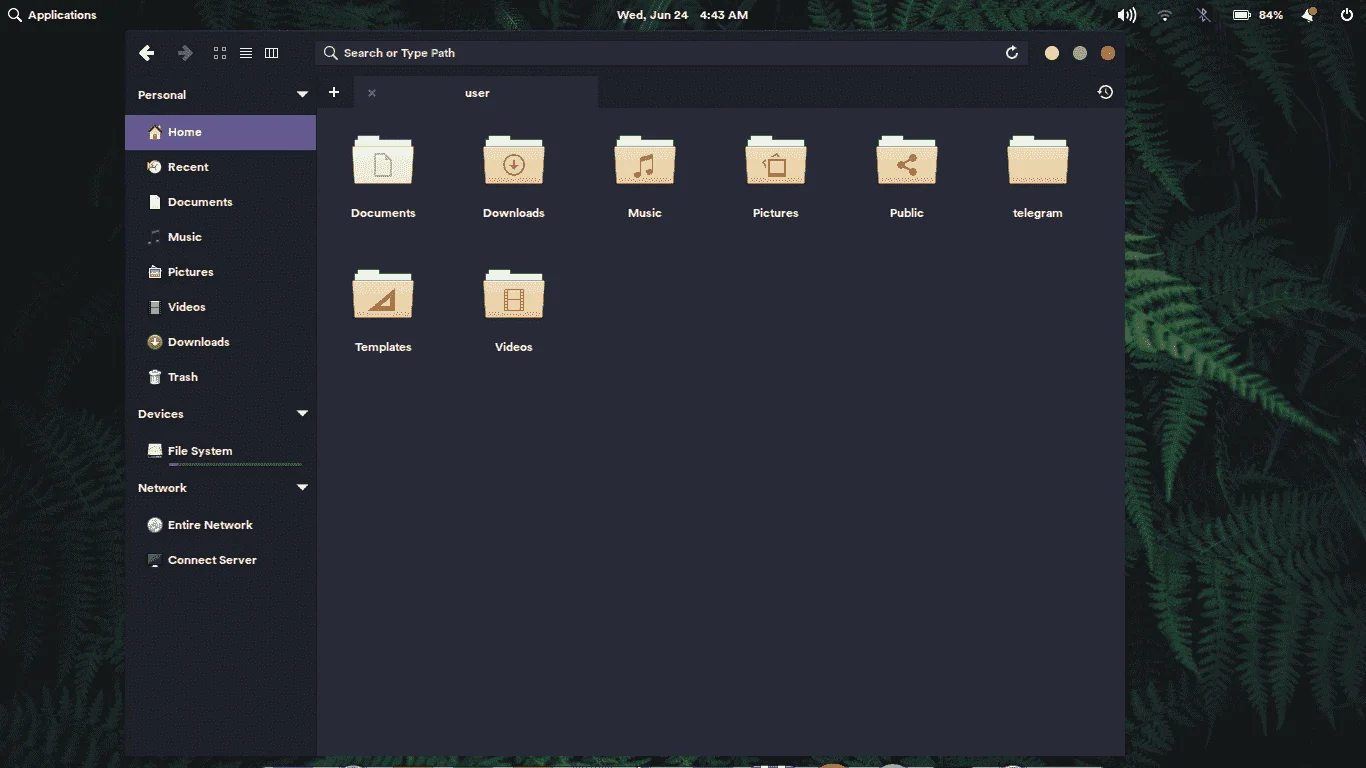Image resolution: width=1366 pixels, height=768 pixels.
Task: Select the user tab
Action: (x=477, y=93)
